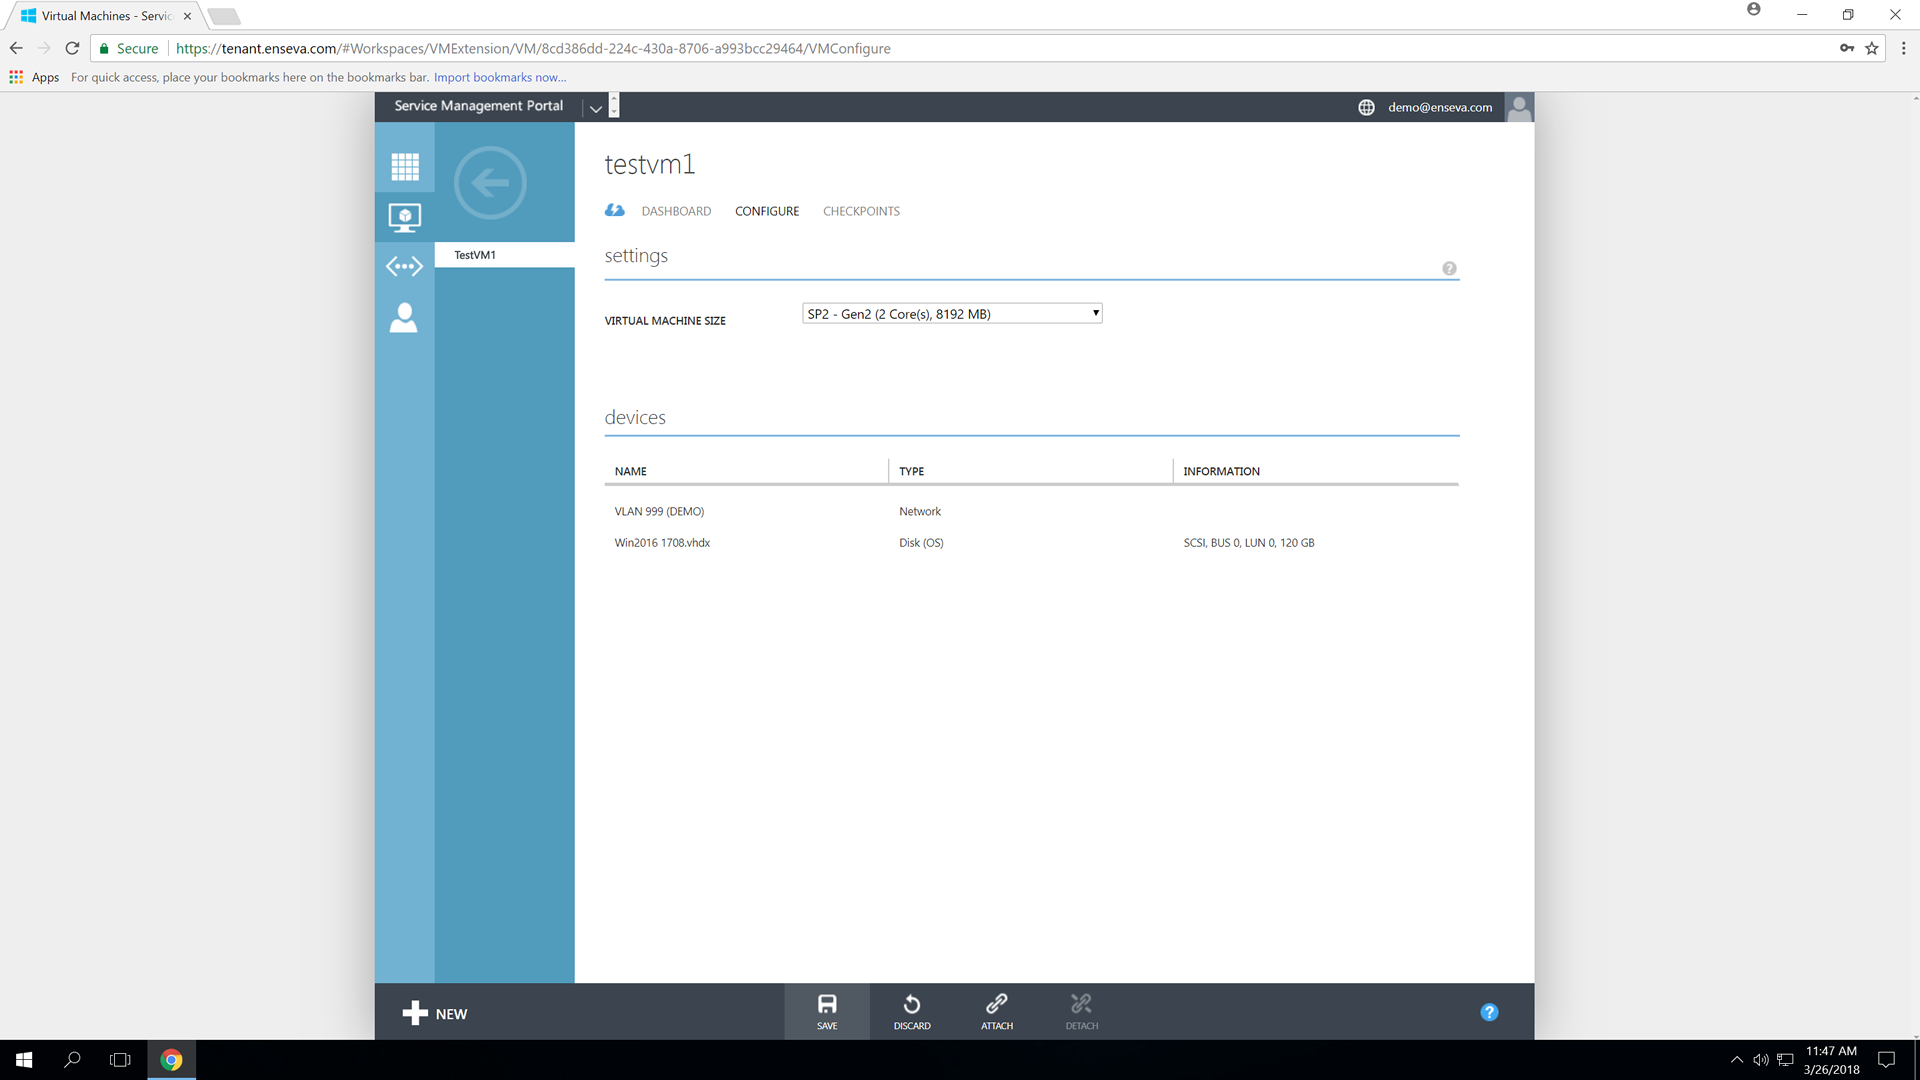The width and height of the screenshot is (1920, 1080).
Task: Open the user avatar menu
Action: 1519,107
